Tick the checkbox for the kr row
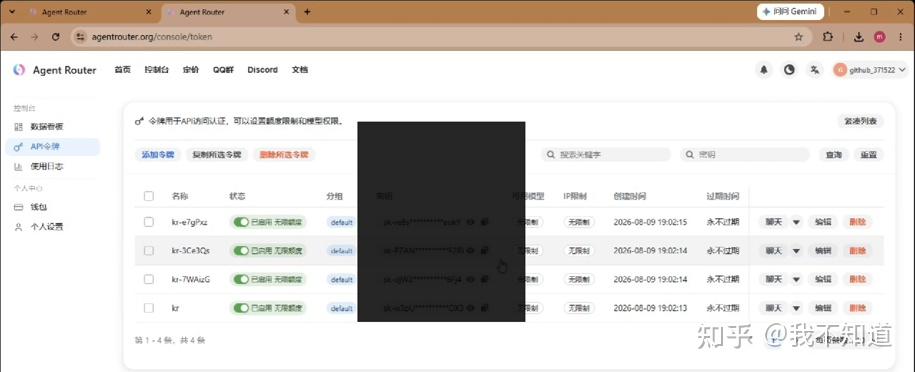Viewport: 915px width, 372px height. pos(149,308)
